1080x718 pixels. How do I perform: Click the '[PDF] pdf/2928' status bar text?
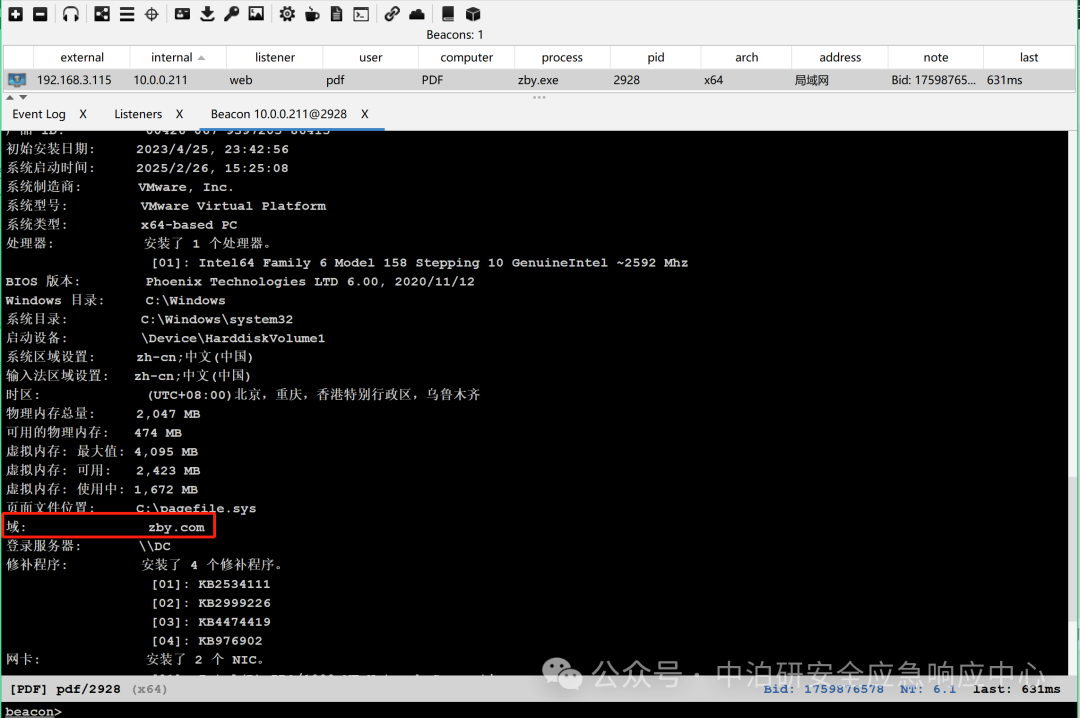pos(65,689)
